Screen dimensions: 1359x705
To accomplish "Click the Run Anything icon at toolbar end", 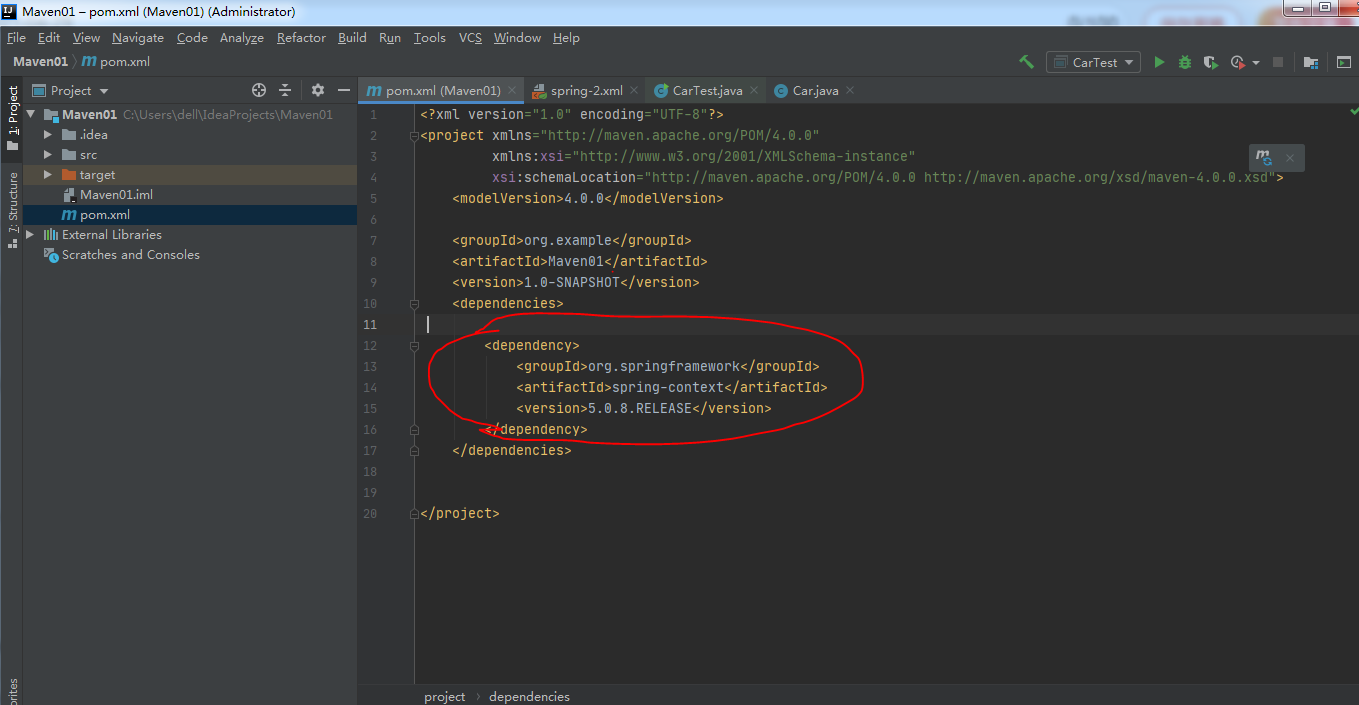I will (x=1343, y=62).
